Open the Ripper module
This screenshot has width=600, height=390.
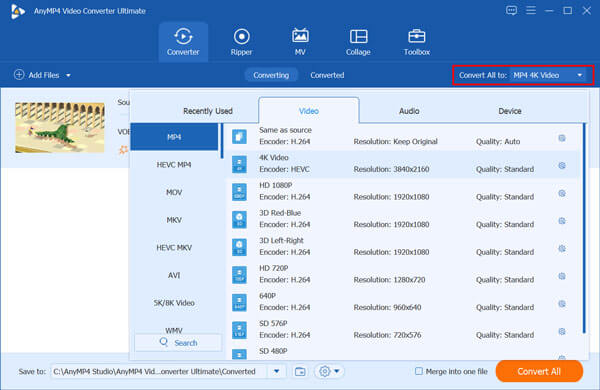[241, 42]
